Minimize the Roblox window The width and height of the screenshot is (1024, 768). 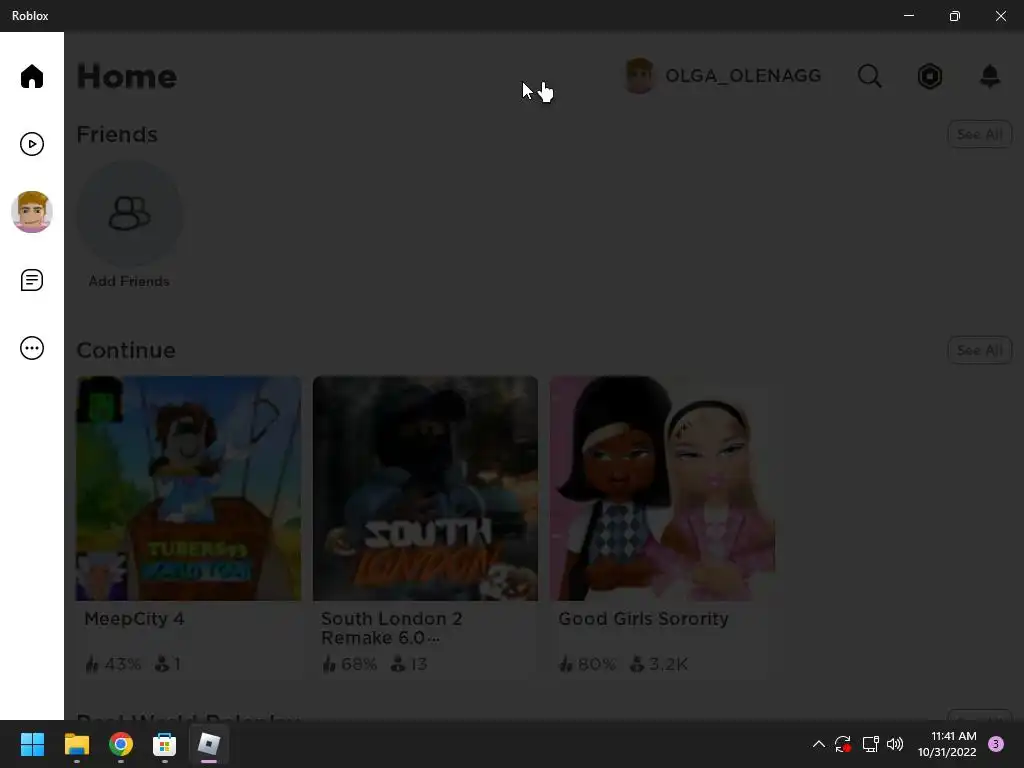click(x=909, y=16)
